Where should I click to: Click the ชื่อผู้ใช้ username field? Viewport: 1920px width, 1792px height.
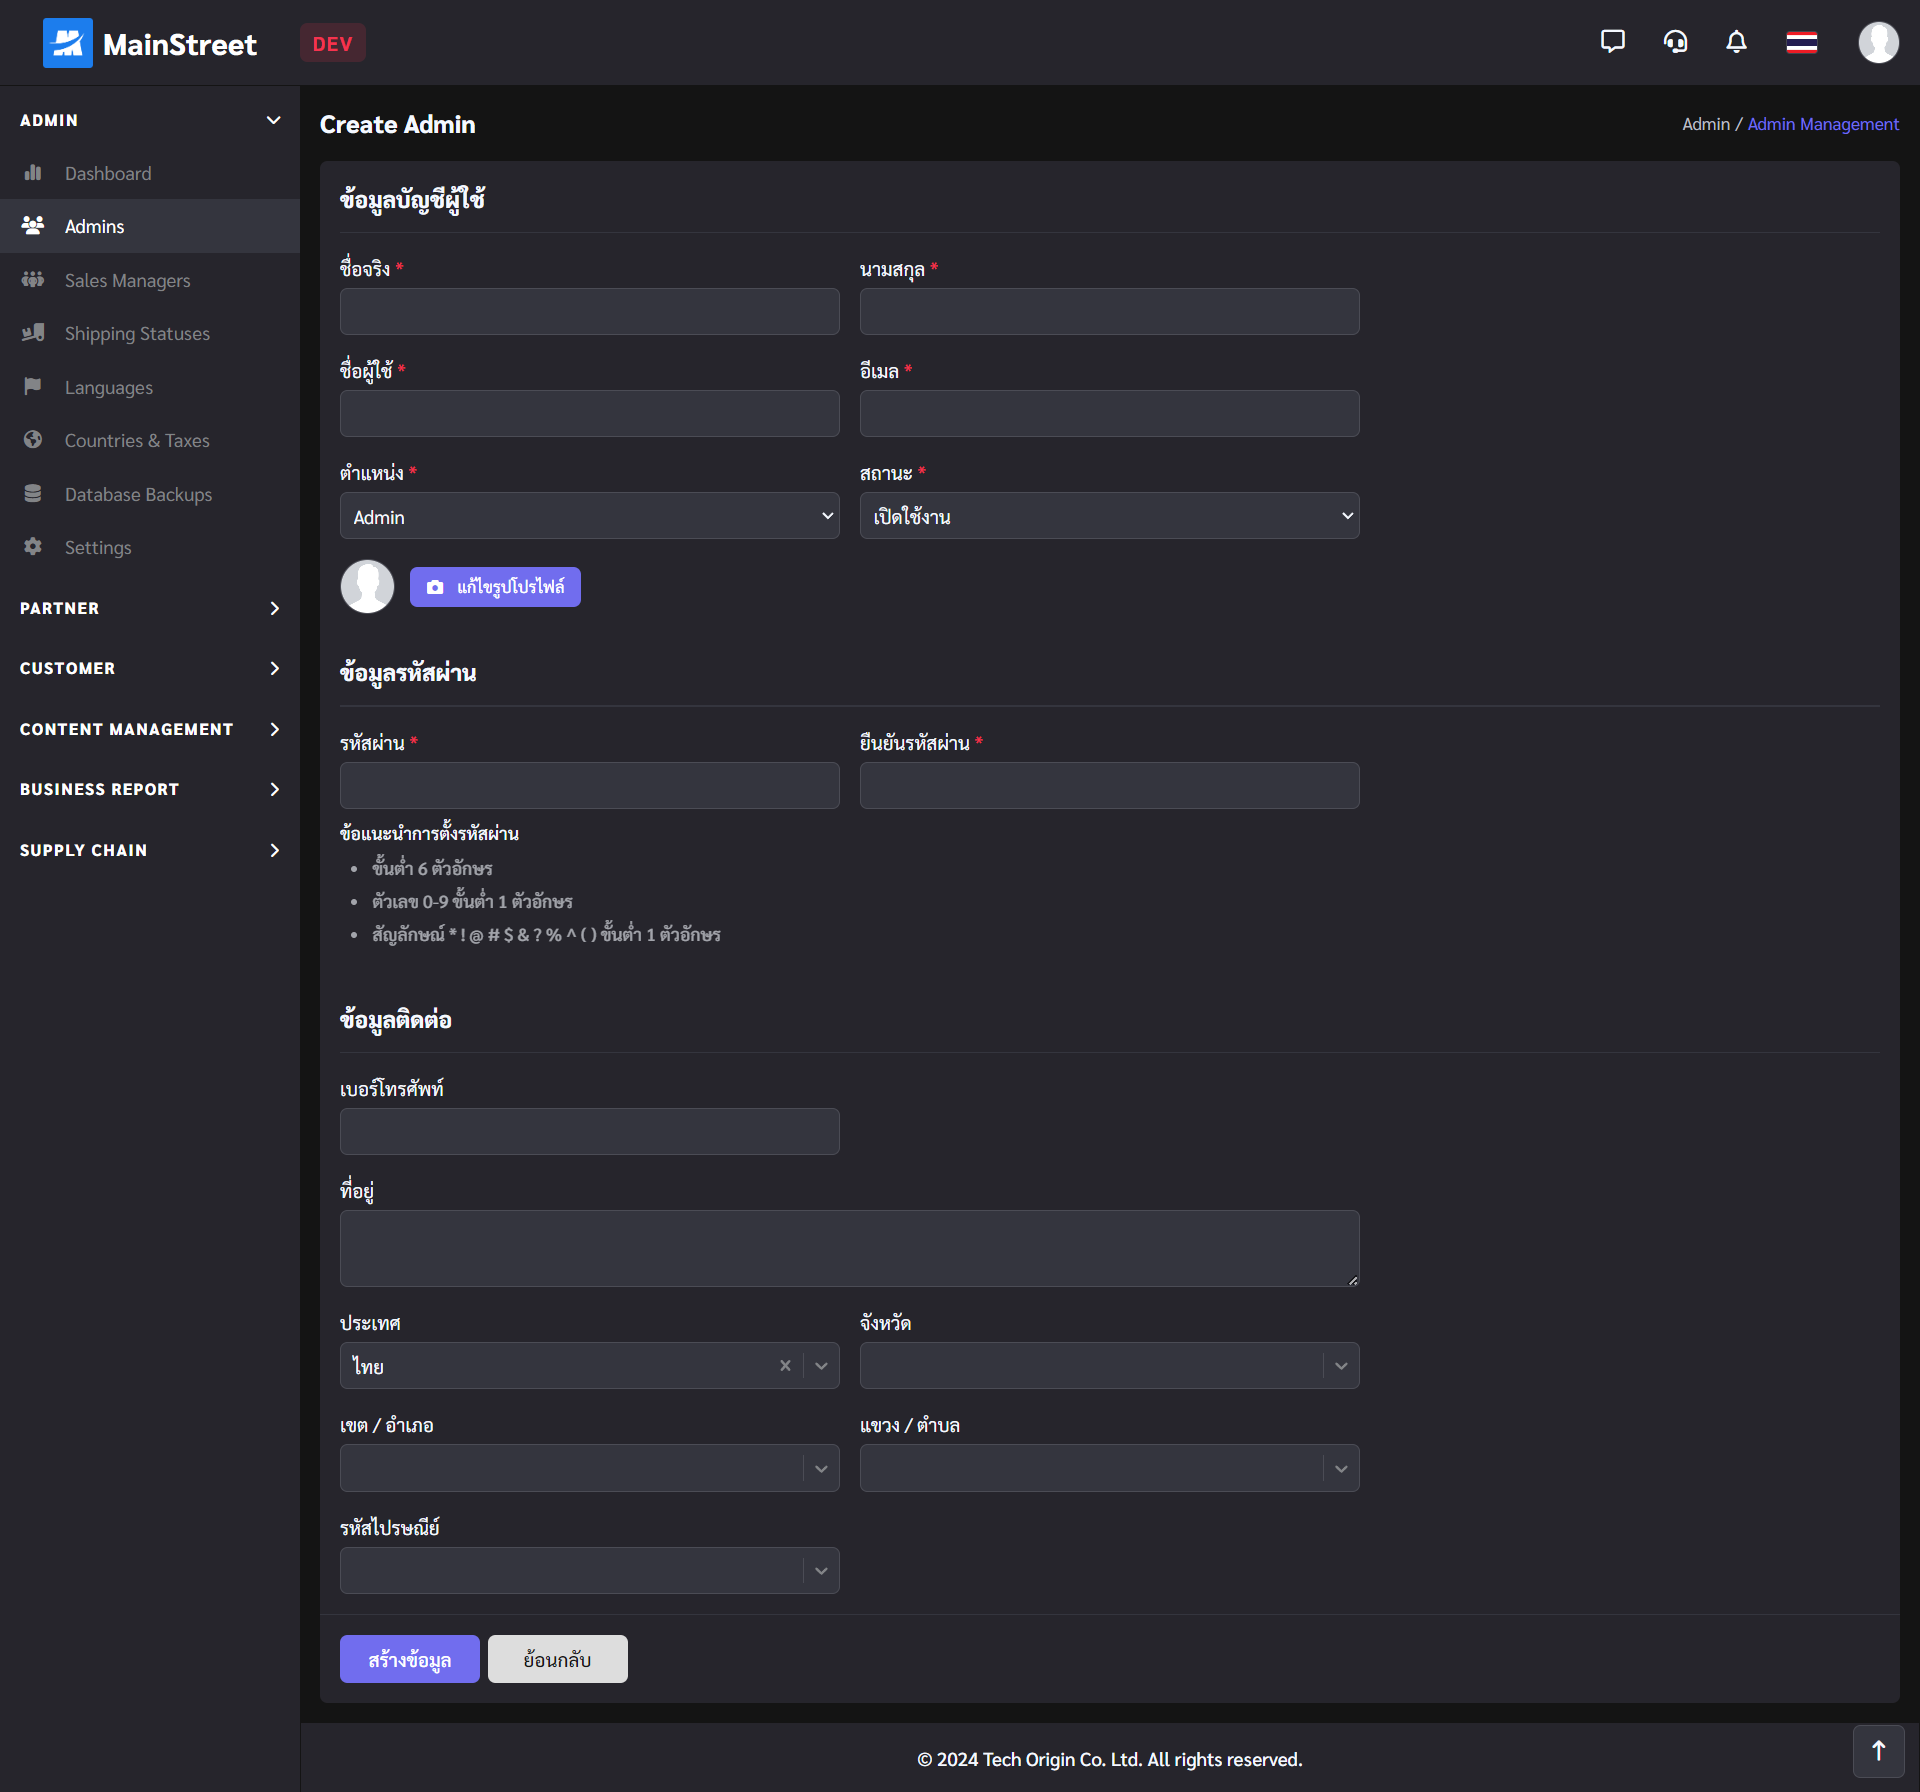tap(589, 413)
